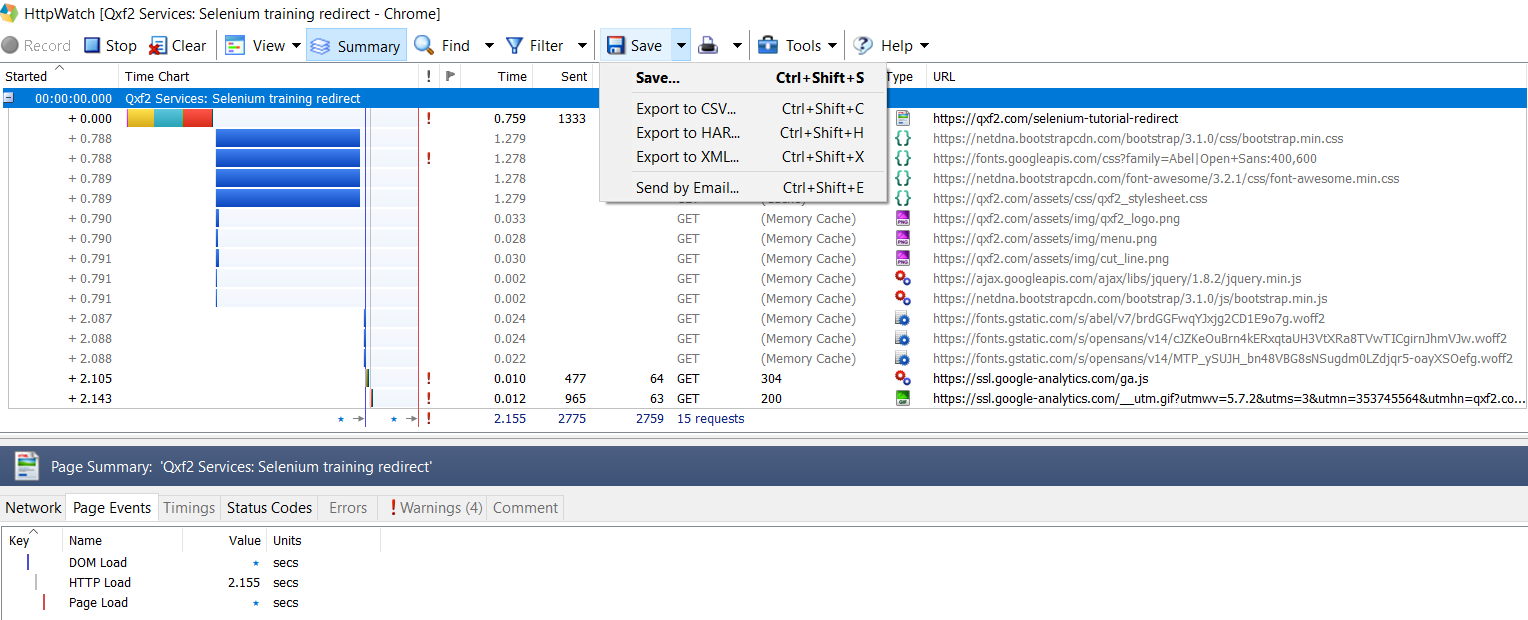
Task: Click the CSS type icon for font-awesome.min.css
Action: (903, 179)
